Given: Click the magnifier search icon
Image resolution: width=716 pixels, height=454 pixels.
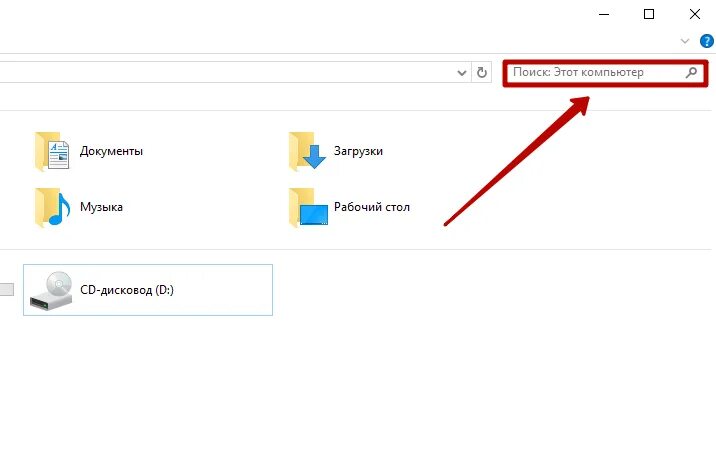Looking at the screenshot, I should [691, 72].
